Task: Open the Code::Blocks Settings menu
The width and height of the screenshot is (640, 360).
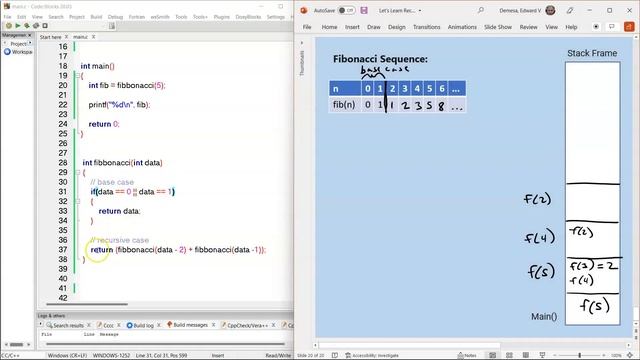Action: (x=276, y=17)
